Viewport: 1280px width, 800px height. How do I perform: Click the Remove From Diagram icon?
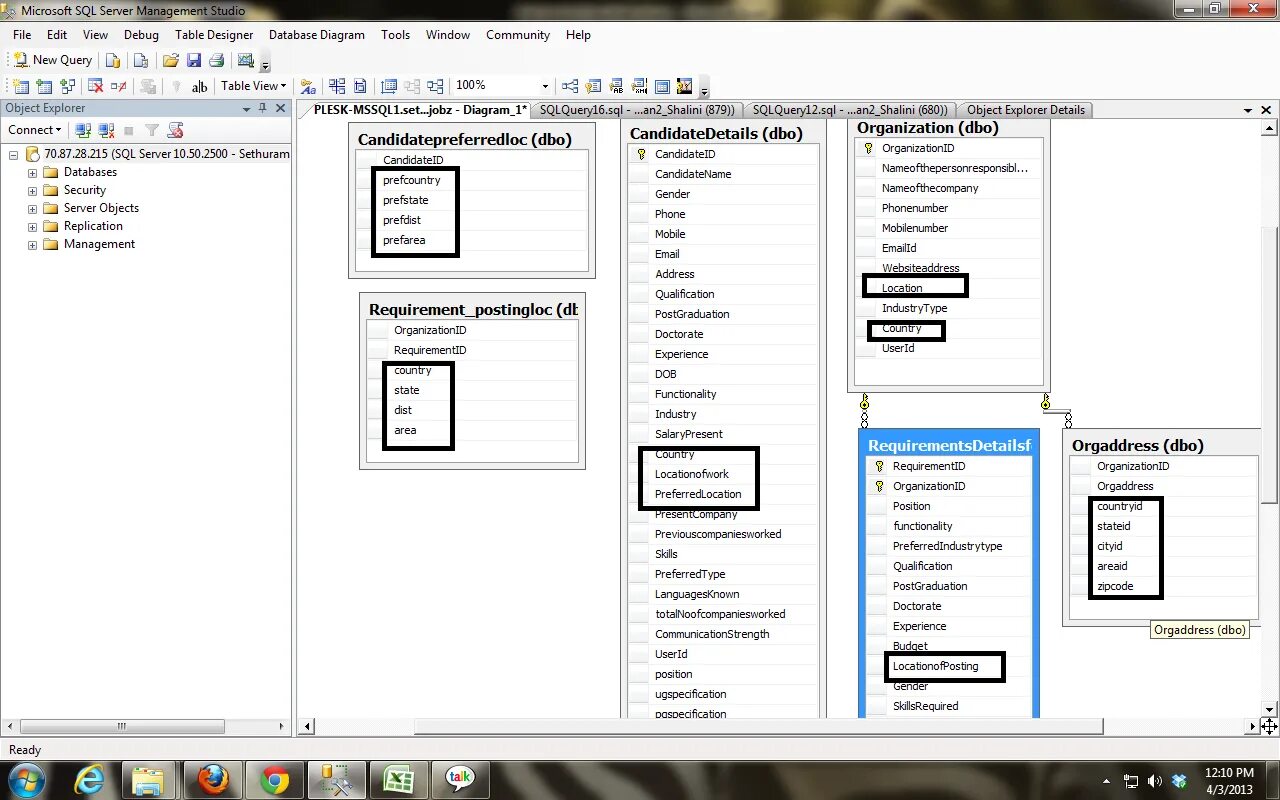119,86
